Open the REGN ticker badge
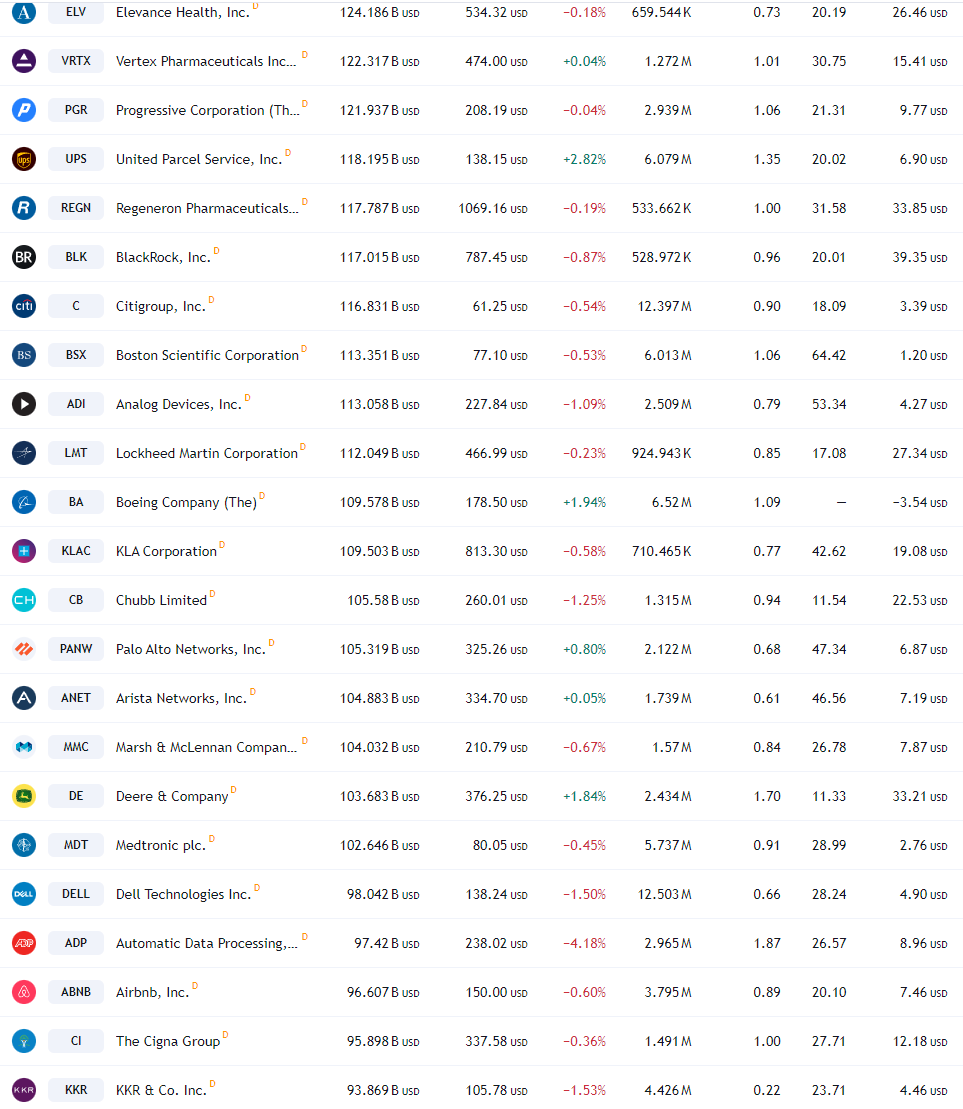The image size is (963, 1109). pyautogui.click(x=76, y=208)
